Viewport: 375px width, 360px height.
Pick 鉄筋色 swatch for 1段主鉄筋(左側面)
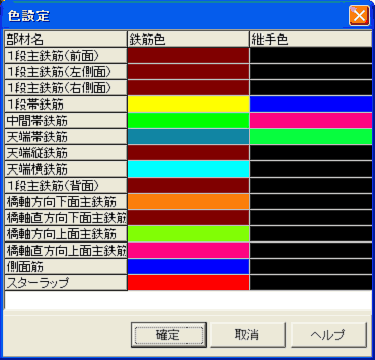(x=188, y=71)
